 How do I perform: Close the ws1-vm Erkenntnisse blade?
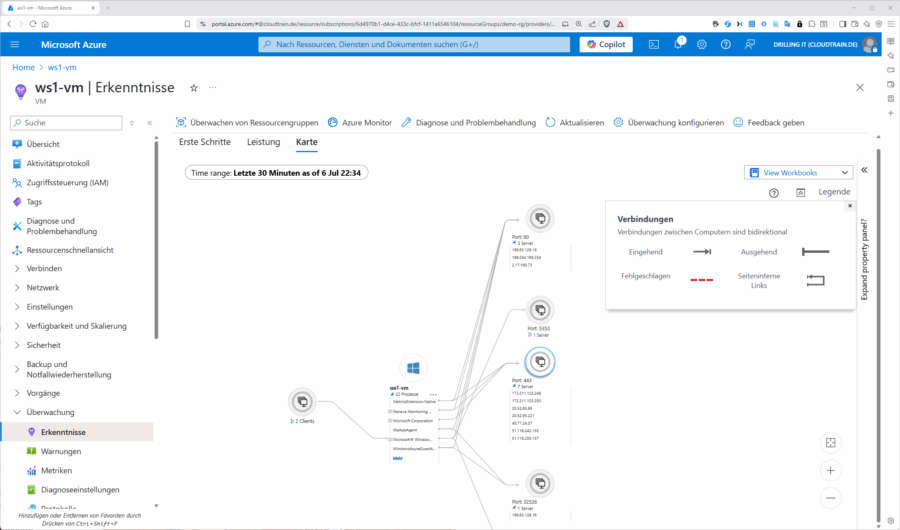tap(860, 88)
